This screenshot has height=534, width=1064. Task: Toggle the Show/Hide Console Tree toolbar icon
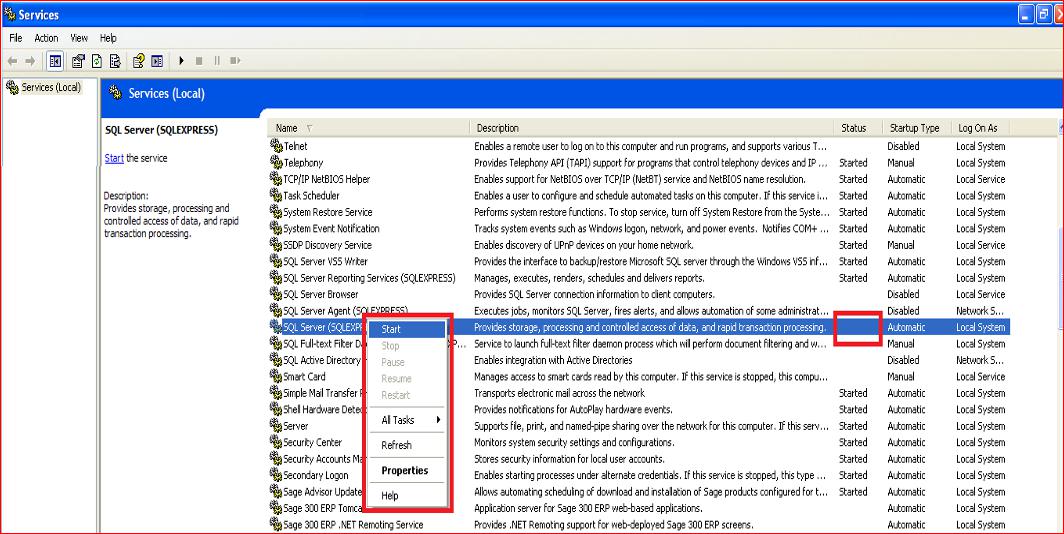(x=55, y=61)
